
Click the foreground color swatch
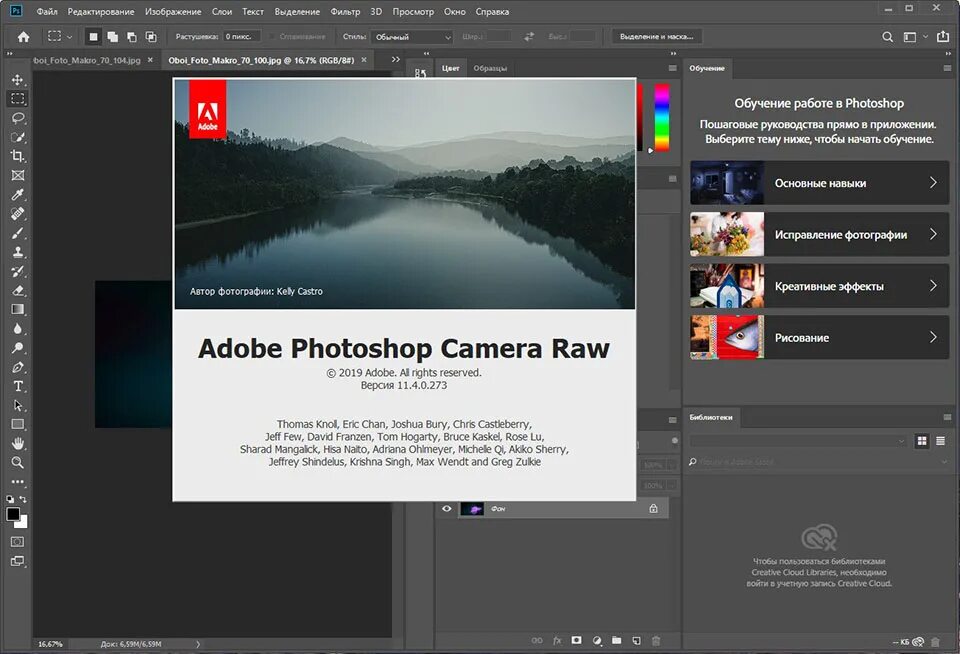(x=13, y=514)
